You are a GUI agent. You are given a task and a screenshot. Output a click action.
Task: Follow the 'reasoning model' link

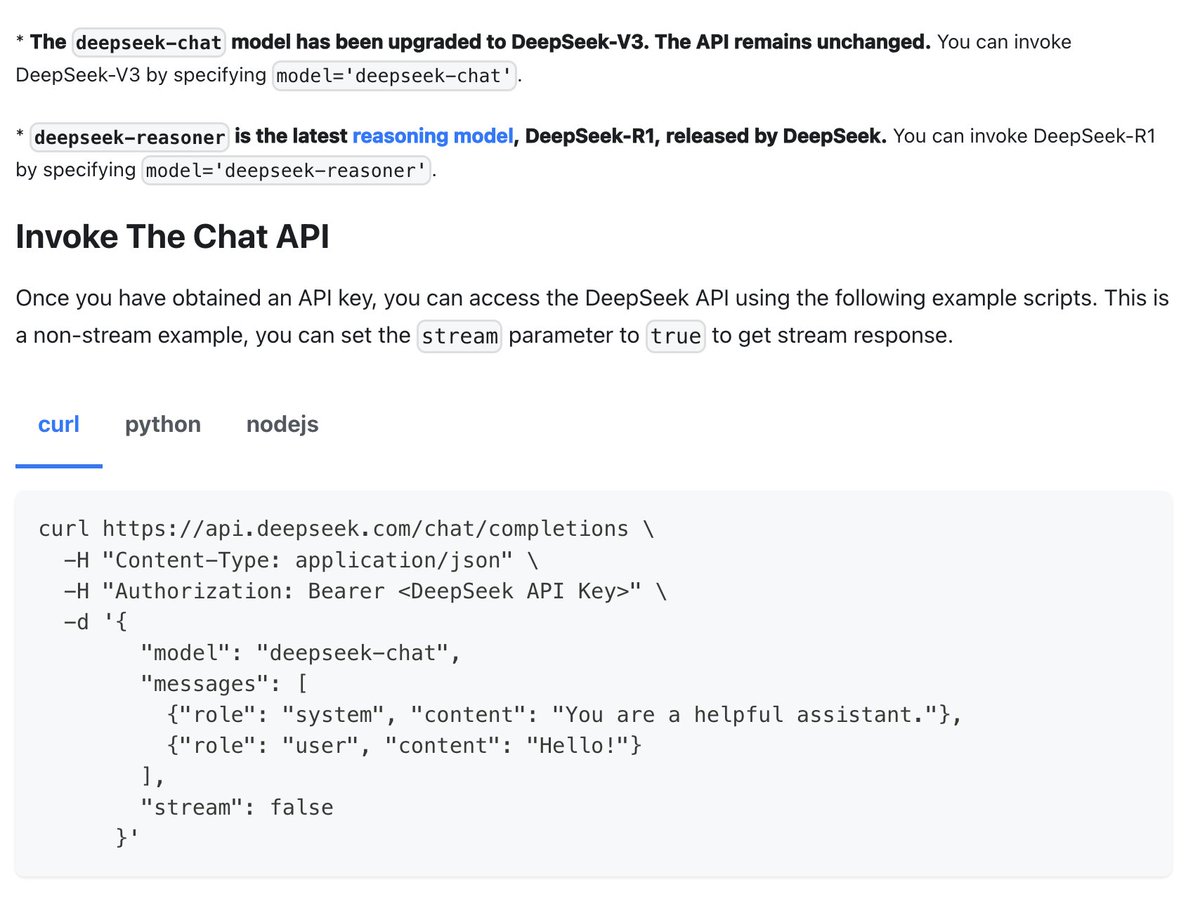tap(433, 135)
